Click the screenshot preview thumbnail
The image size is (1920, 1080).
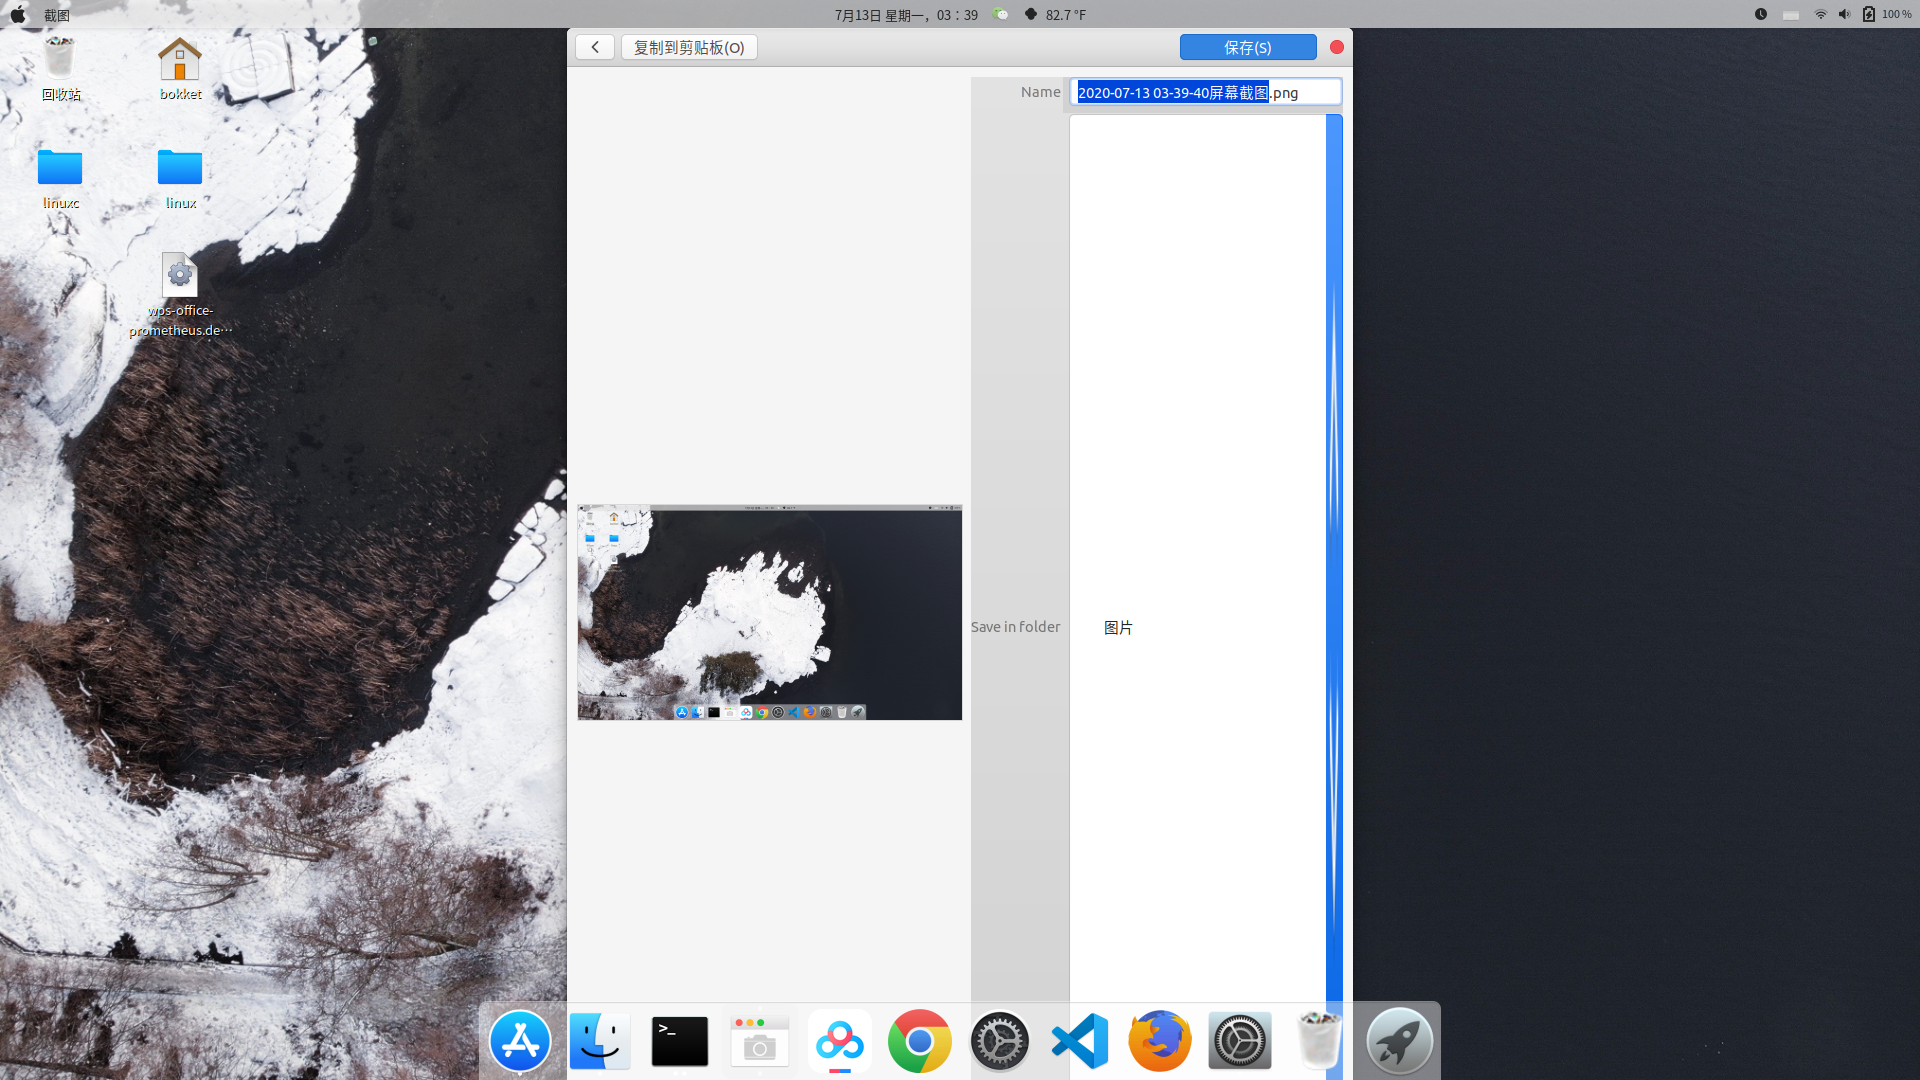[769, 612]
